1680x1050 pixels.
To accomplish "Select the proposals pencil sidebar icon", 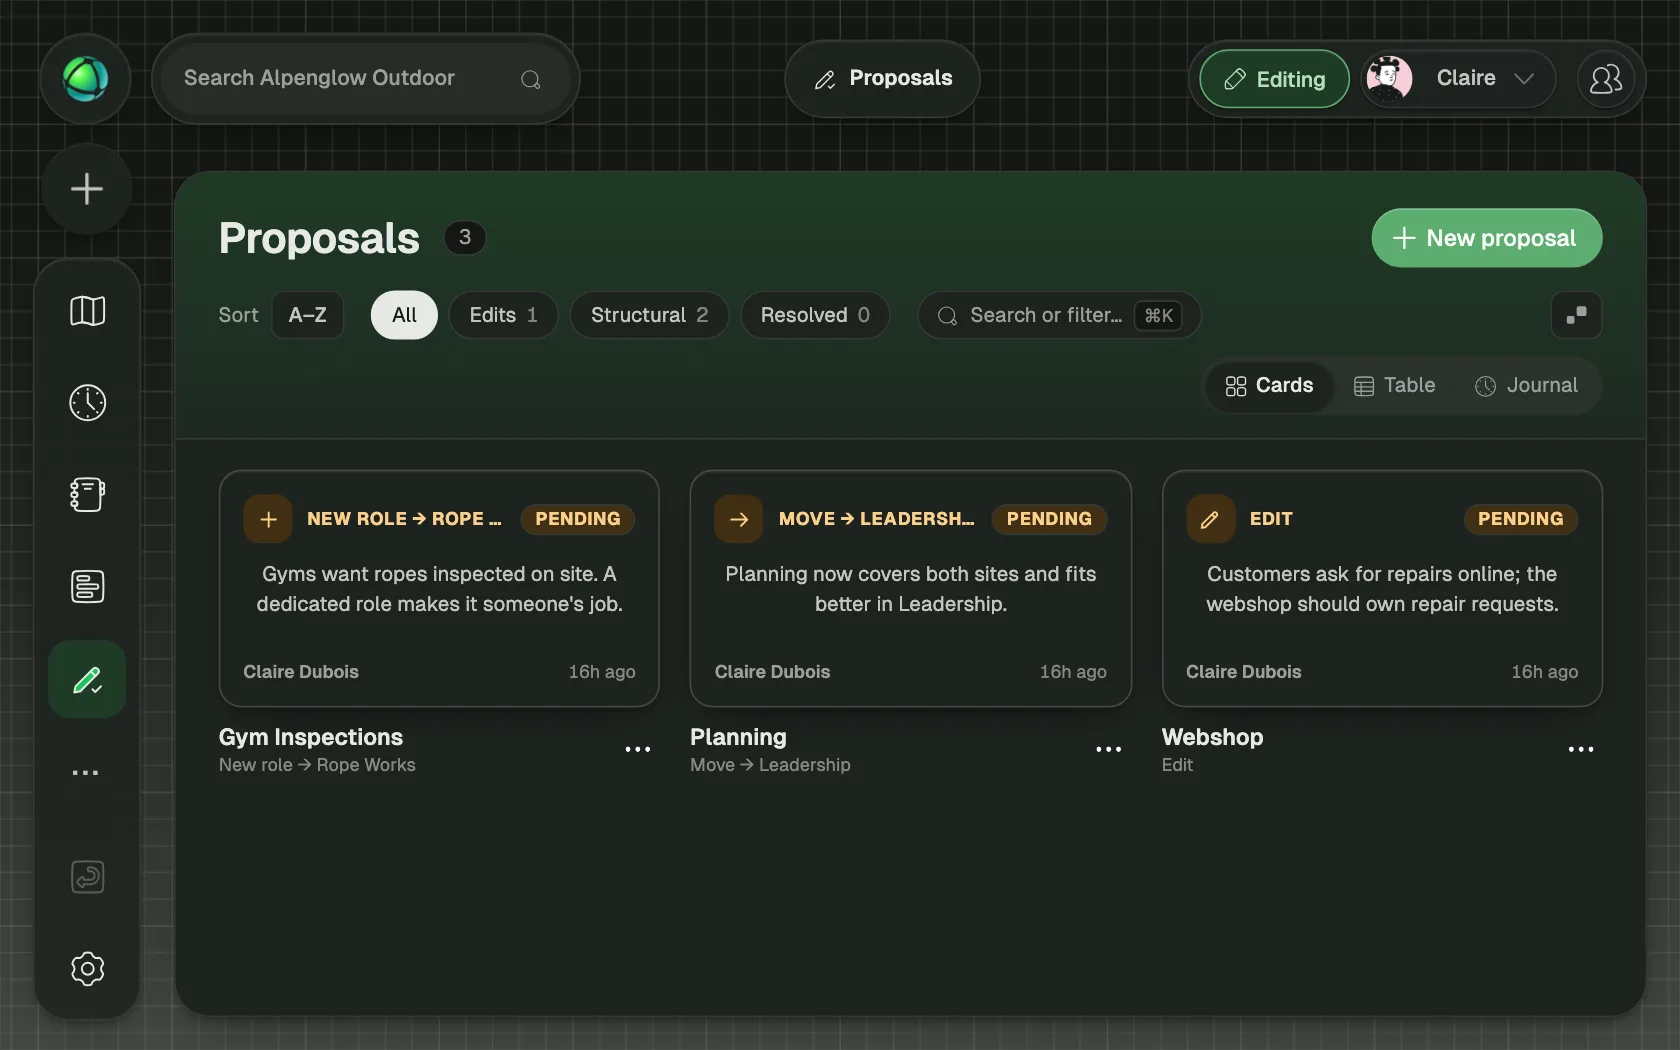I will [x=87, y=680].
